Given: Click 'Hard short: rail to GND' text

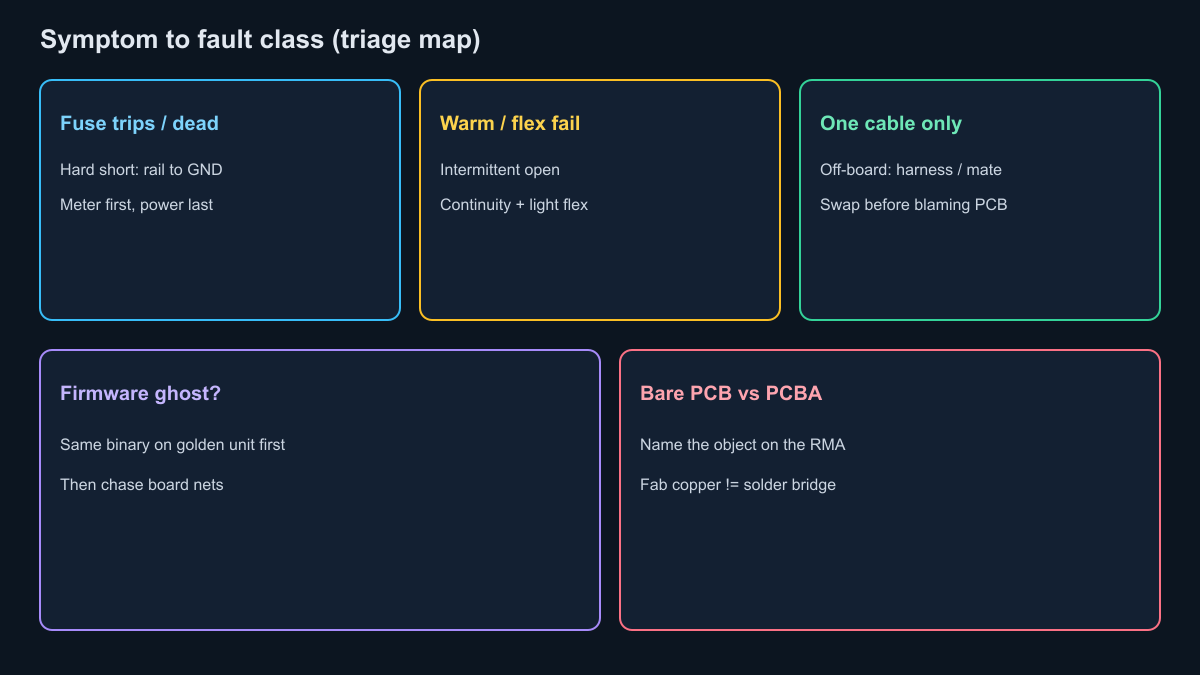Looking at the screenshot, I should 141,170.
